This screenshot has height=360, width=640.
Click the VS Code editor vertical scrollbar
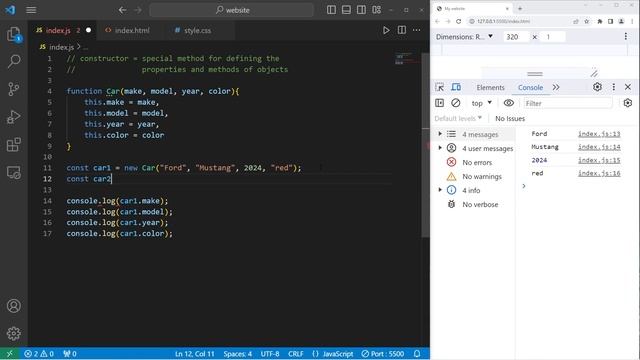click(425, 145)
